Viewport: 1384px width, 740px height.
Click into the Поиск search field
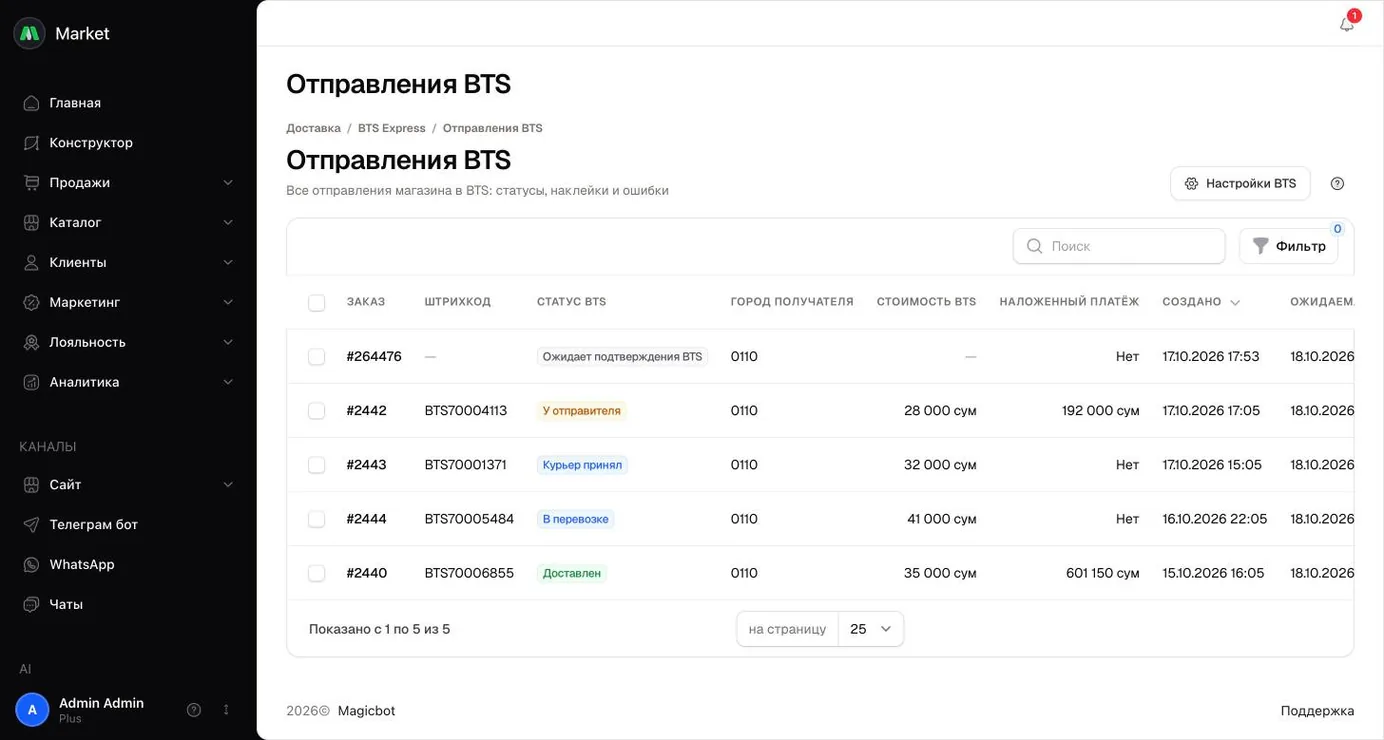click(1119, 246)
